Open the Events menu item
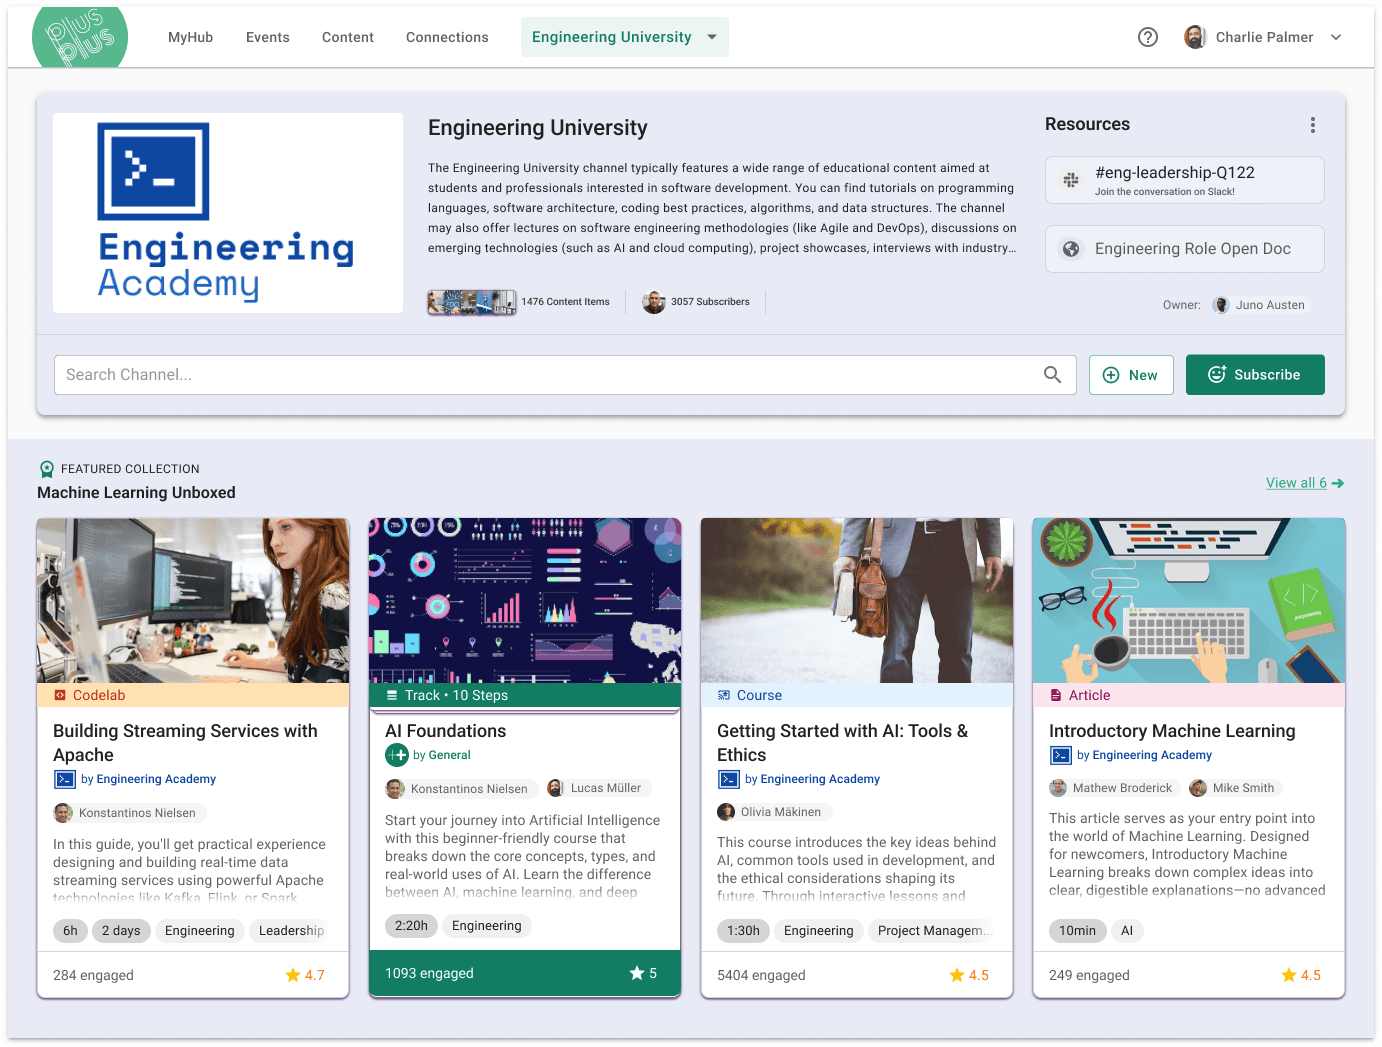This screenshot has height=1047, width=1382. tap(268, 37)
